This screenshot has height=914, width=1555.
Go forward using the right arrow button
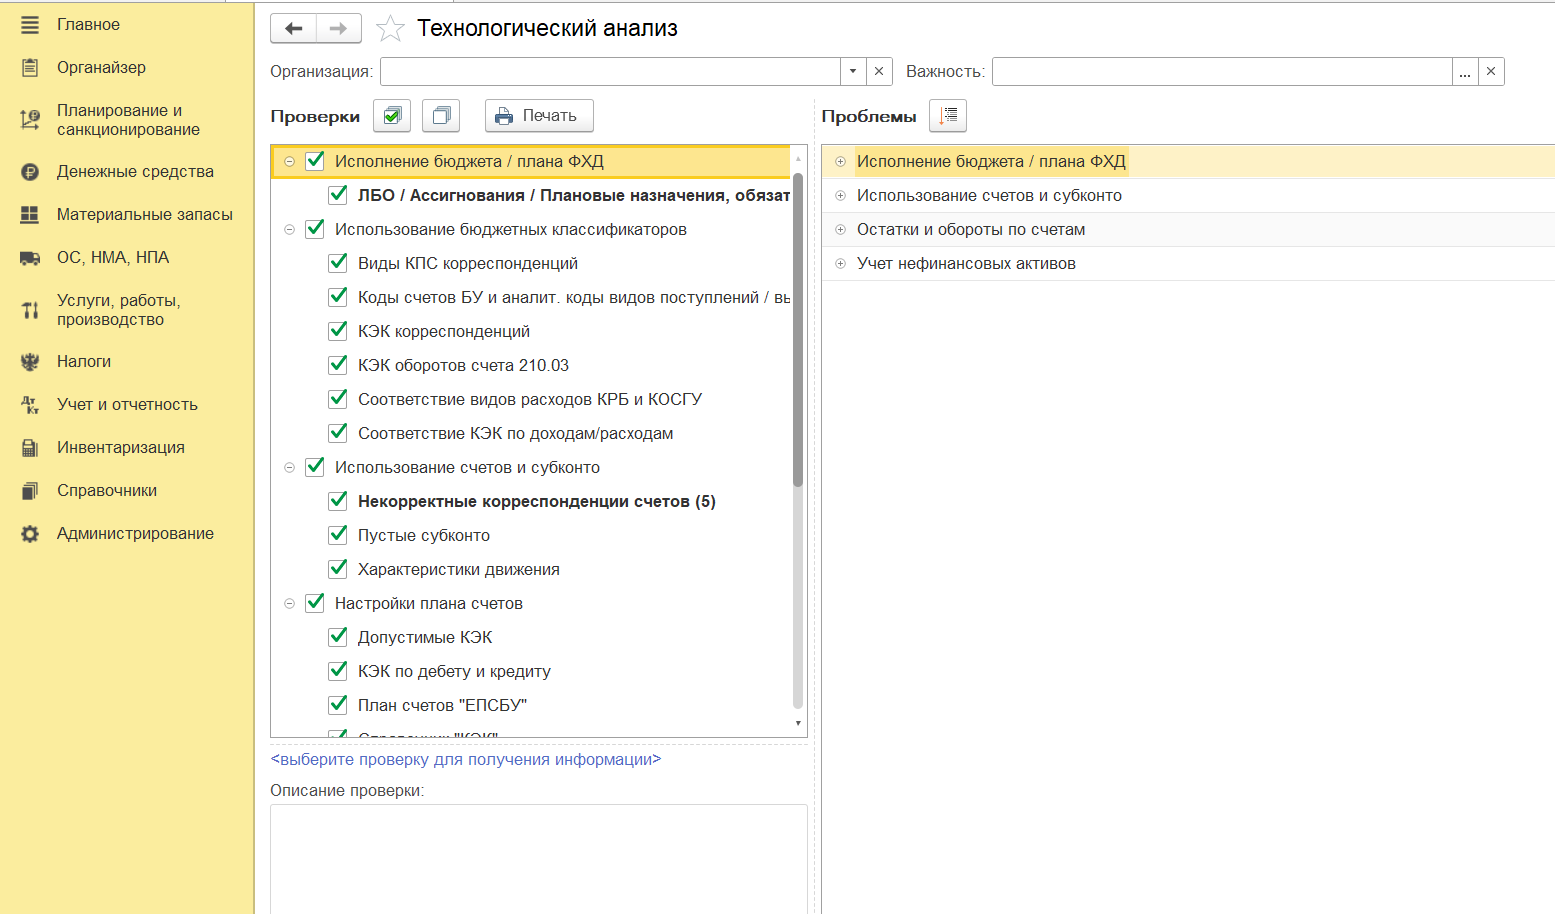(x=339, y=29)
